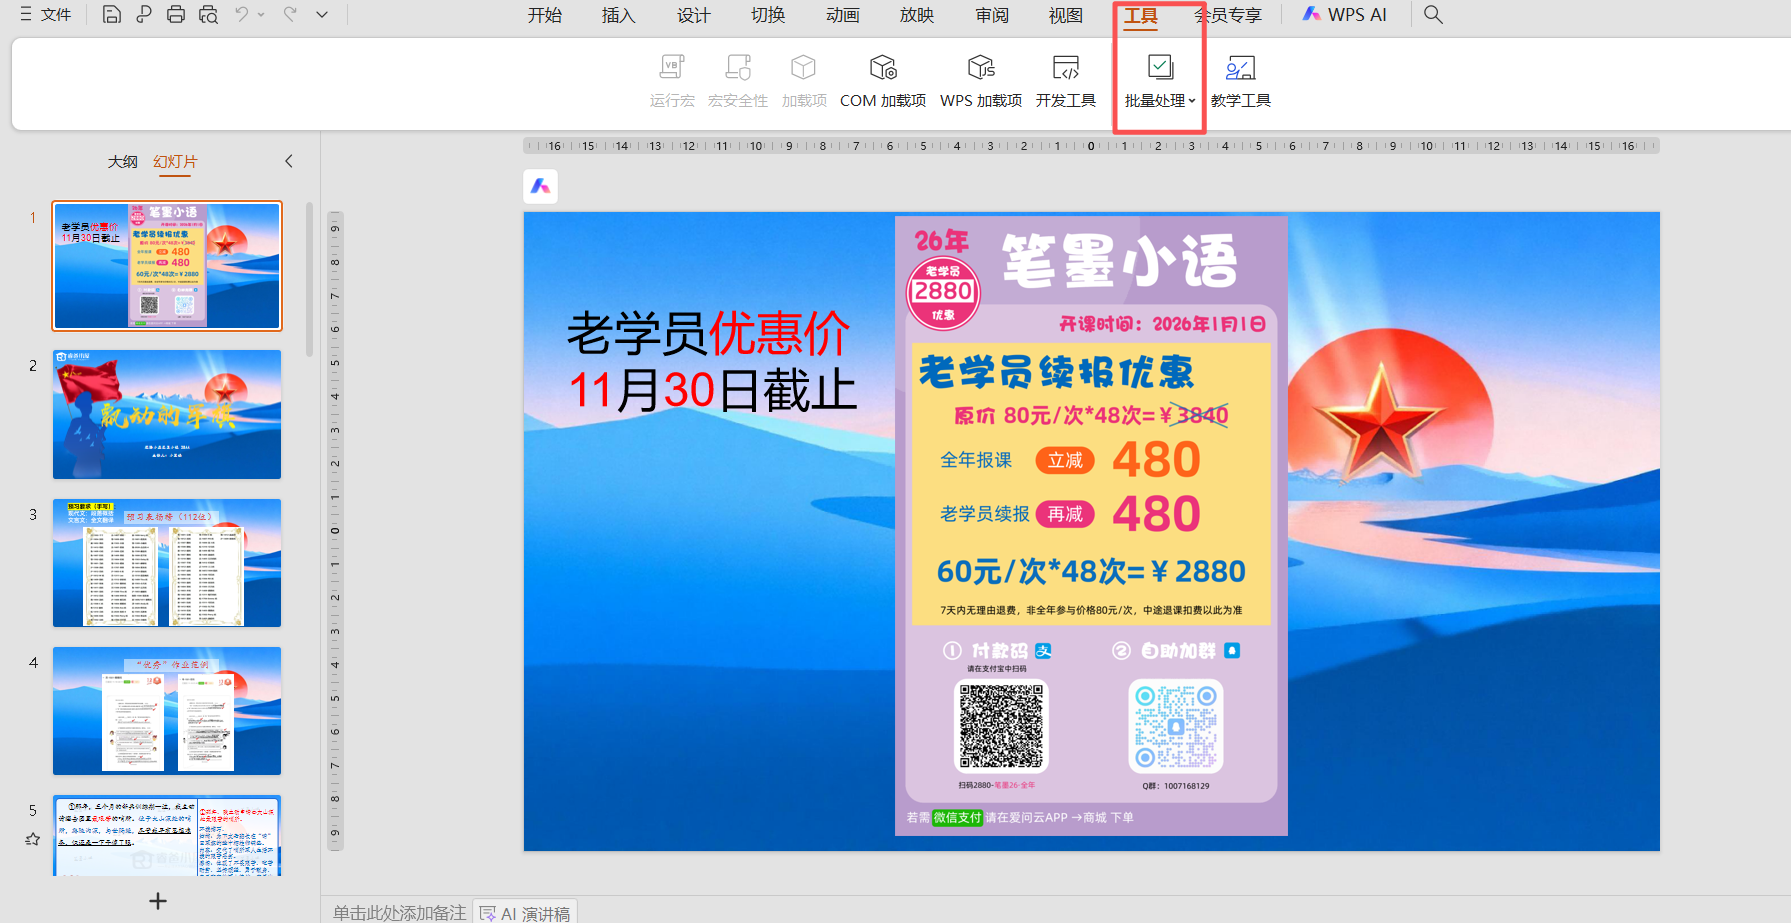Switch to the 设计 ribbon tab

(x=694, y=15)
